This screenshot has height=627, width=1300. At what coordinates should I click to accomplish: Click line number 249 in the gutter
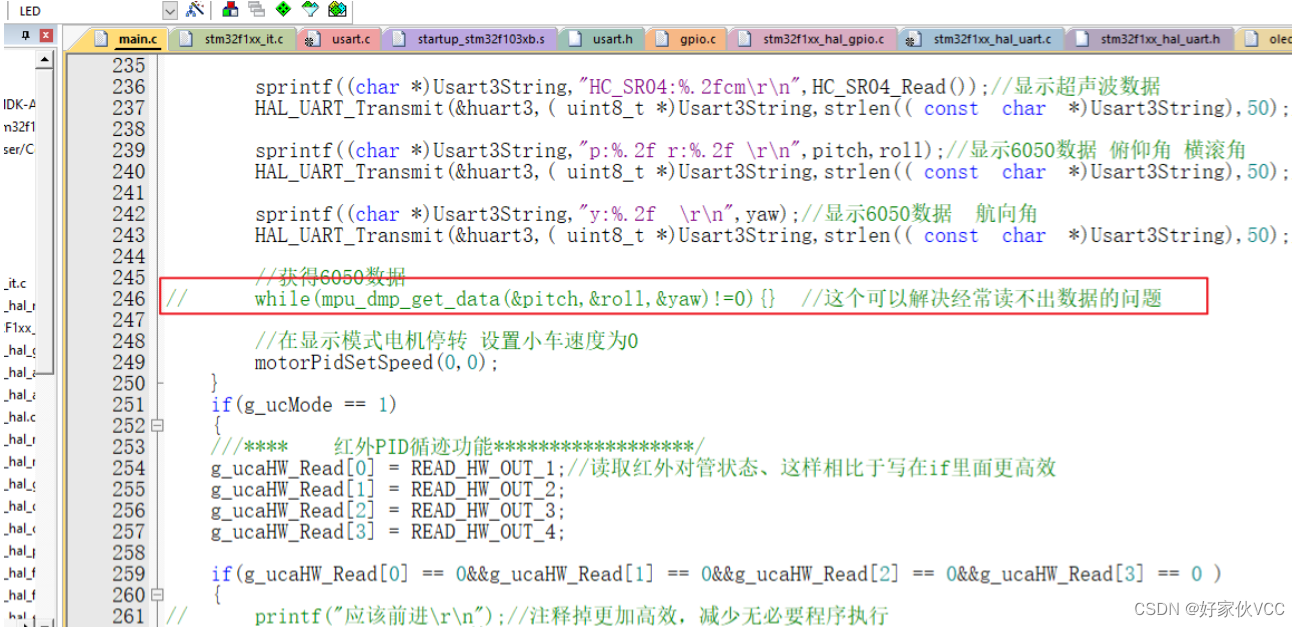(x=127, y=362)
